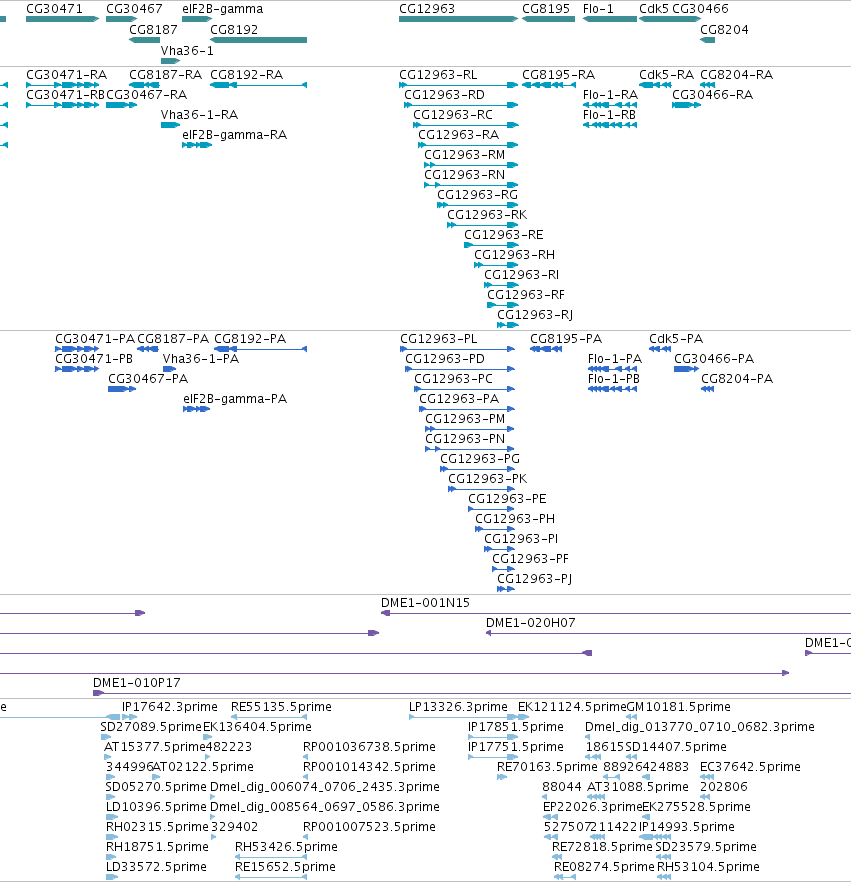Select protein CG8192-PA label

point(250,339)
